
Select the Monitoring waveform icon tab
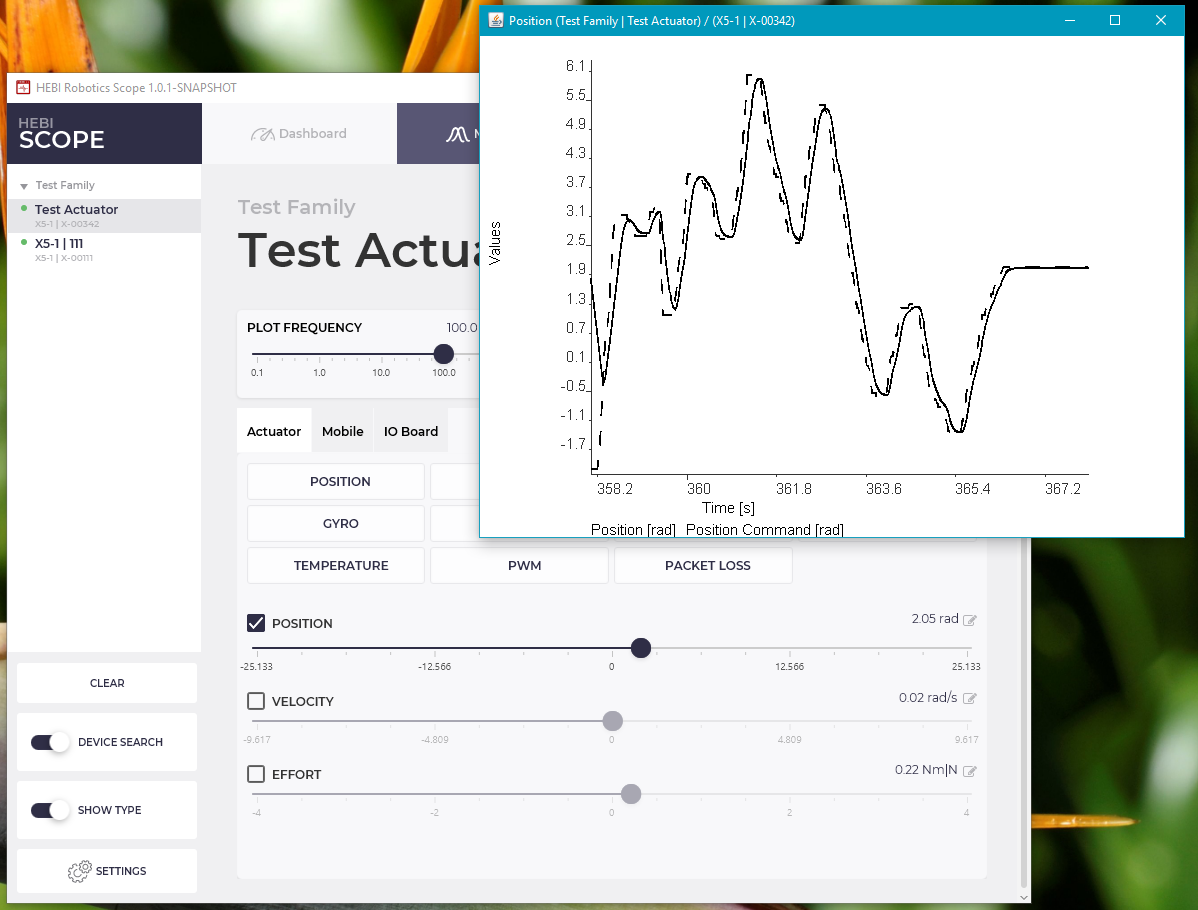coord(457,133)
